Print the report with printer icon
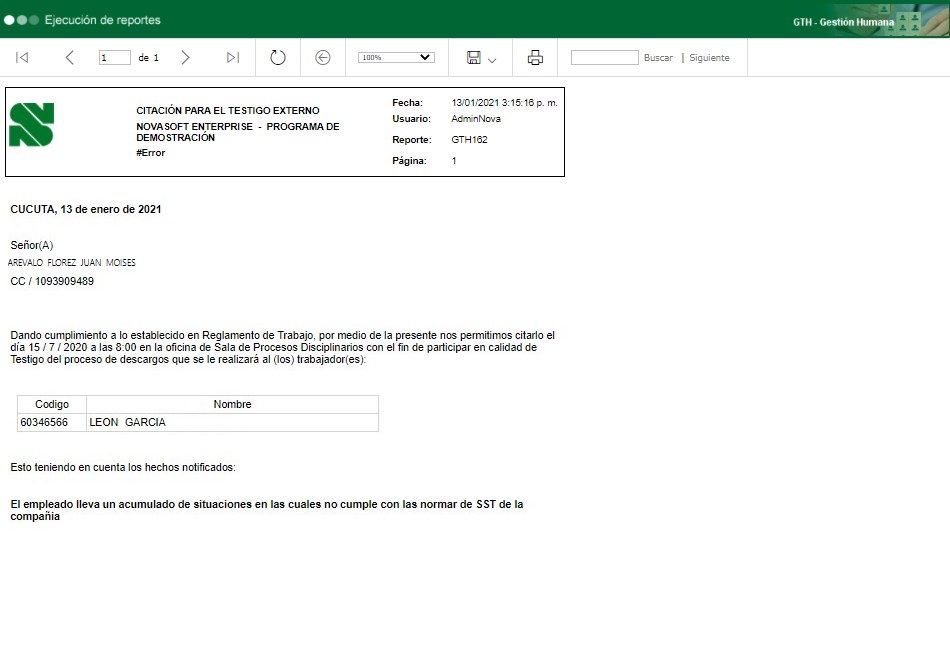 point(535,58)
